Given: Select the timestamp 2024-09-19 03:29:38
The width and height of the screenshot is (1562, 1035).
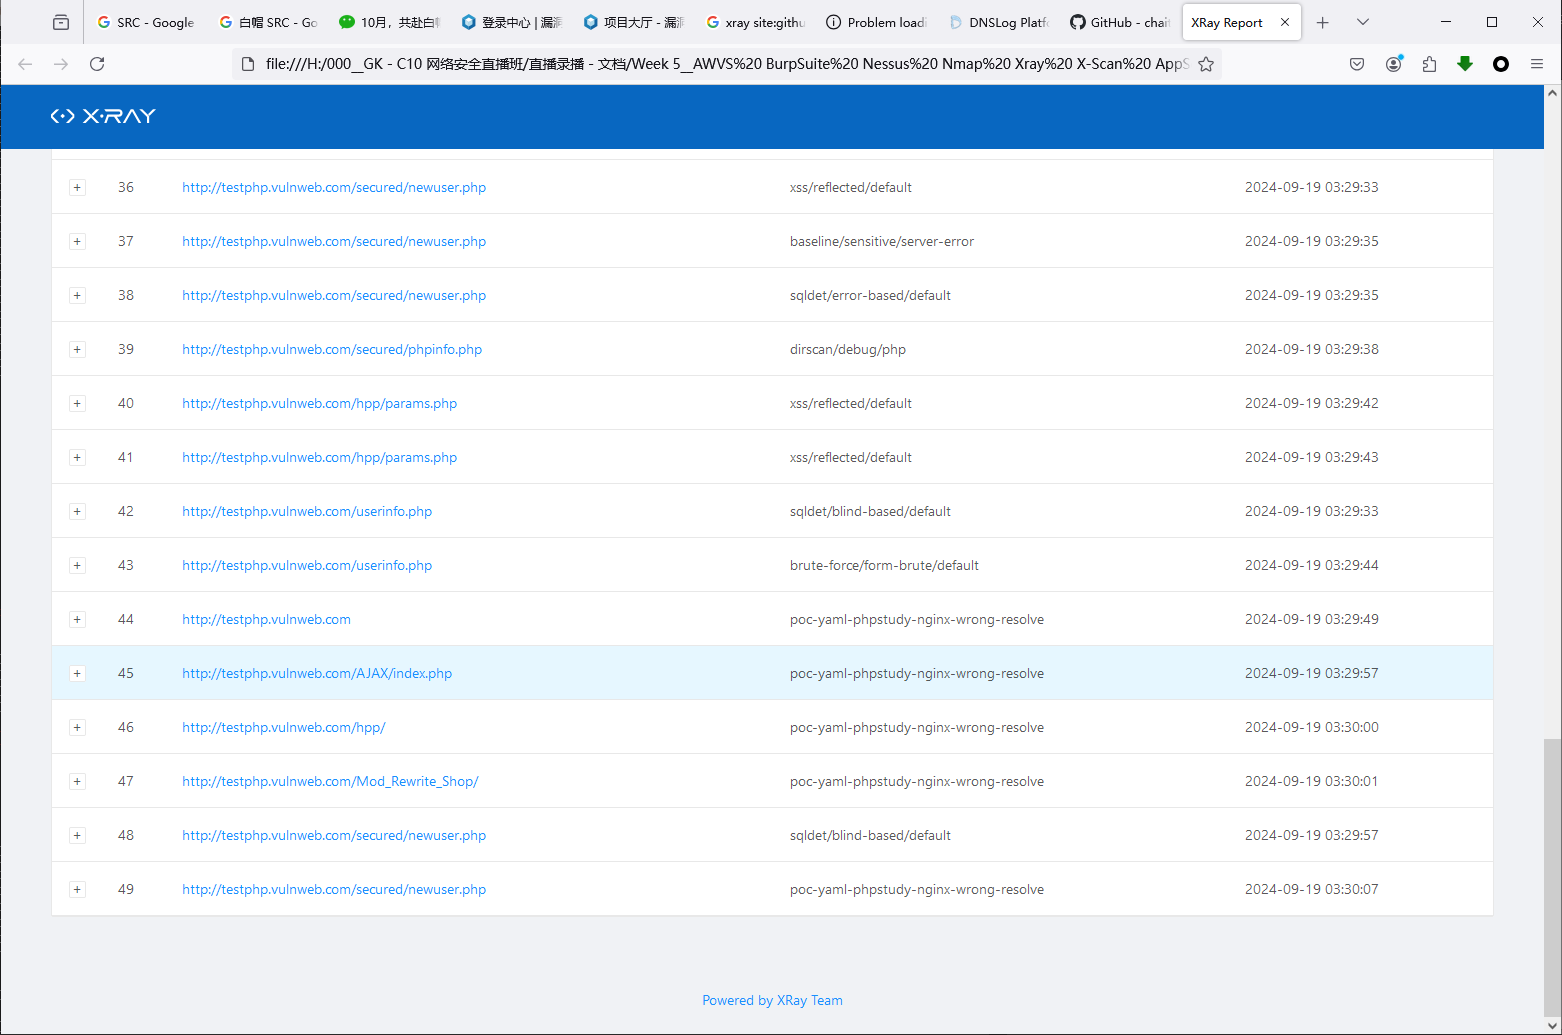Looking at the screenshot, I should (x=1311, y=349).
